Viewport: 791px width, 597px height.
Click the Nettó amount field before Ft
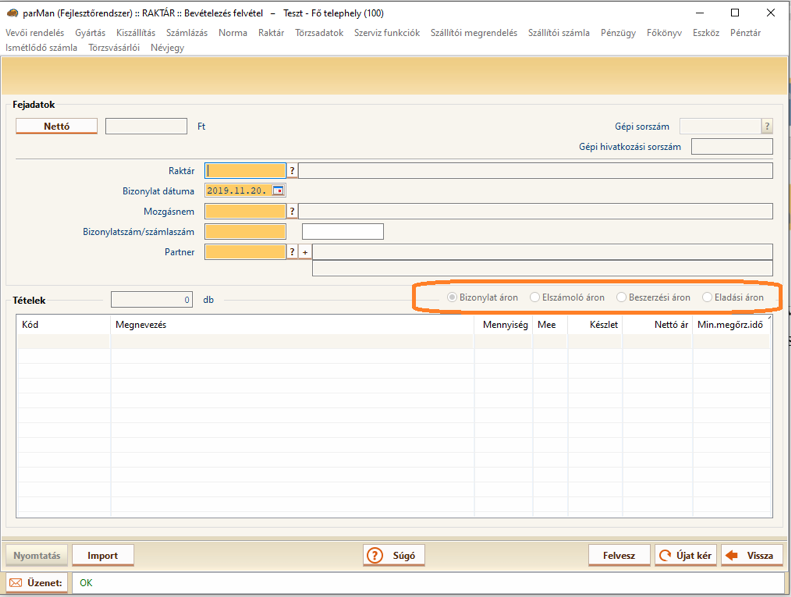pos(146,126)
